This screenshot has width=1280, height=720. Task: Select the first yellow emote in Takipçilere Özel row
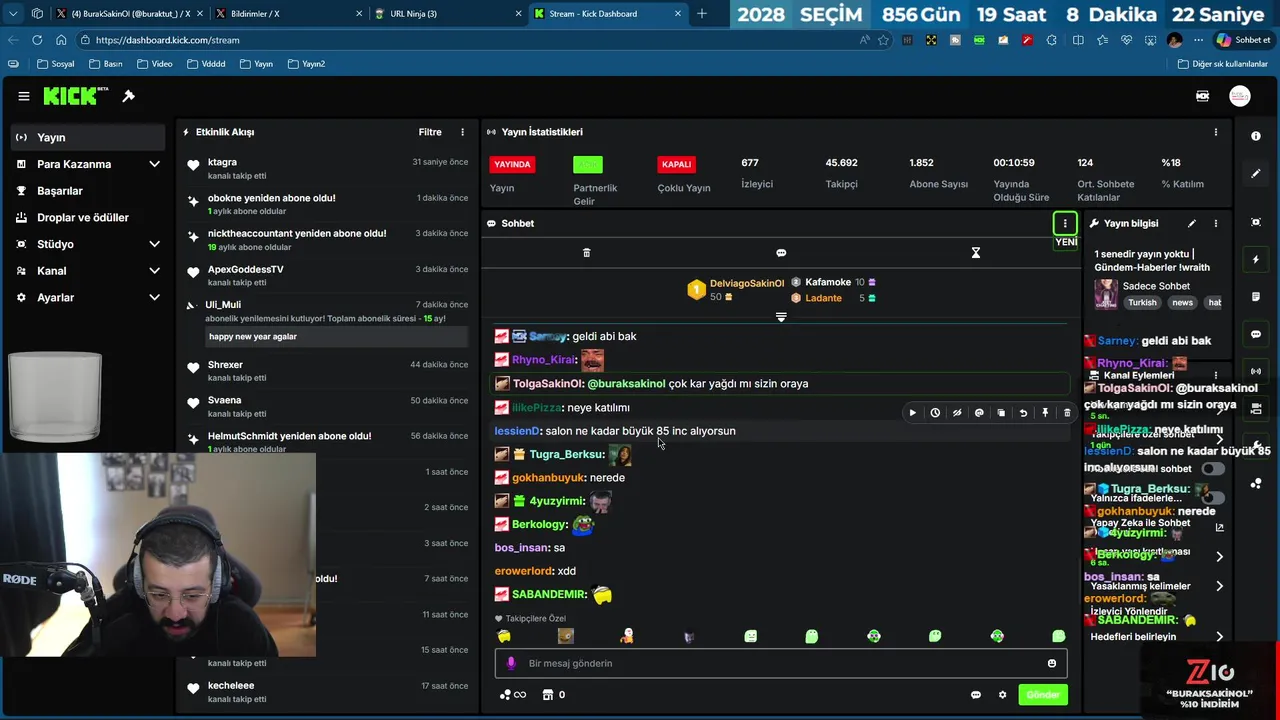coord(504,636)
